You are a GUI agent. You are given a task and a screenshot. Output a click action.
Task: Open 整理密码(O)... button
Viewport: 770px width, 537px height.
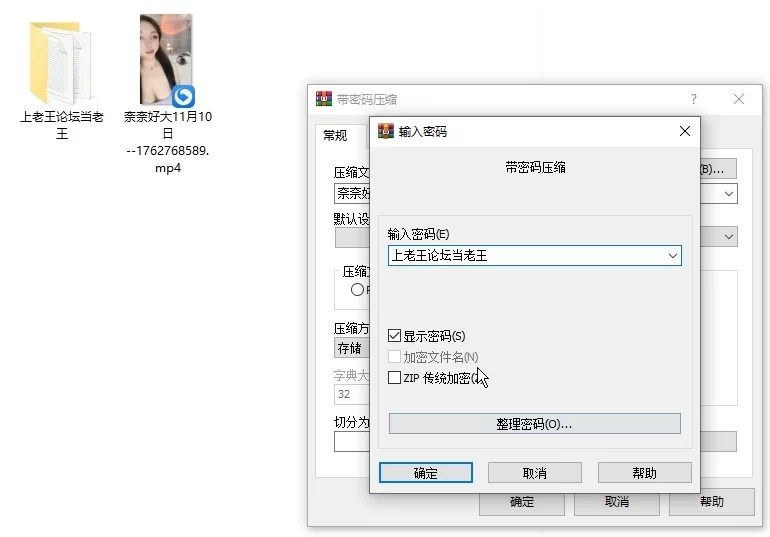(x=535, y=424)
